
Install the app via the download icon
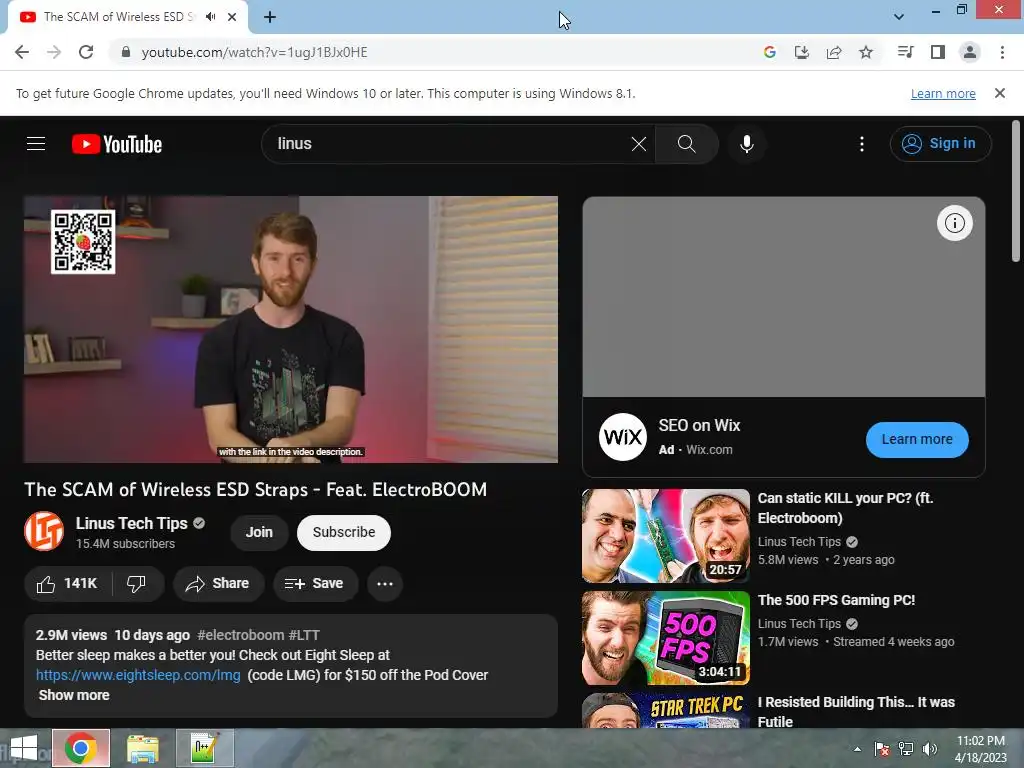coord(802,52)
